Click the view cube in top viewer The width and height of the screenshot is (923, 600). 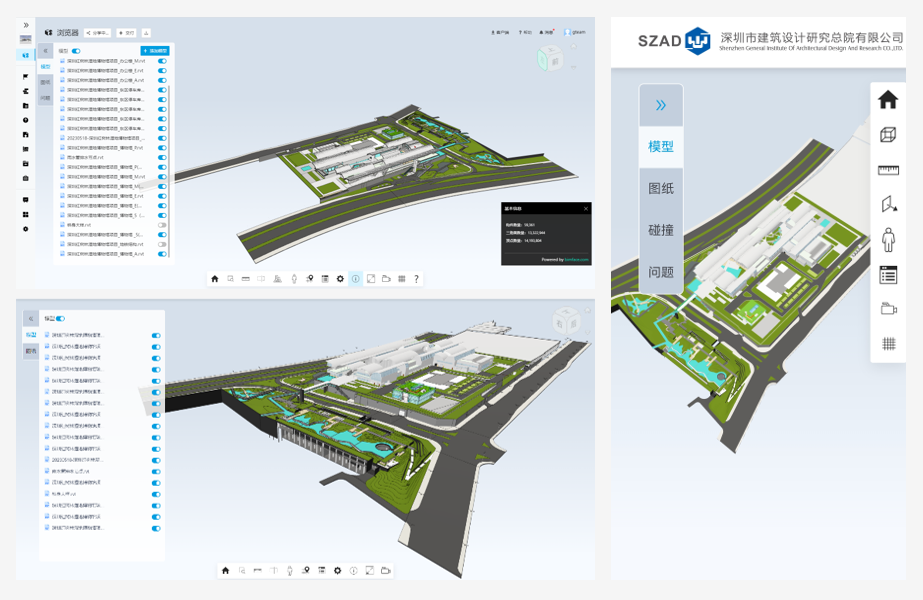[x=551, y=58]
